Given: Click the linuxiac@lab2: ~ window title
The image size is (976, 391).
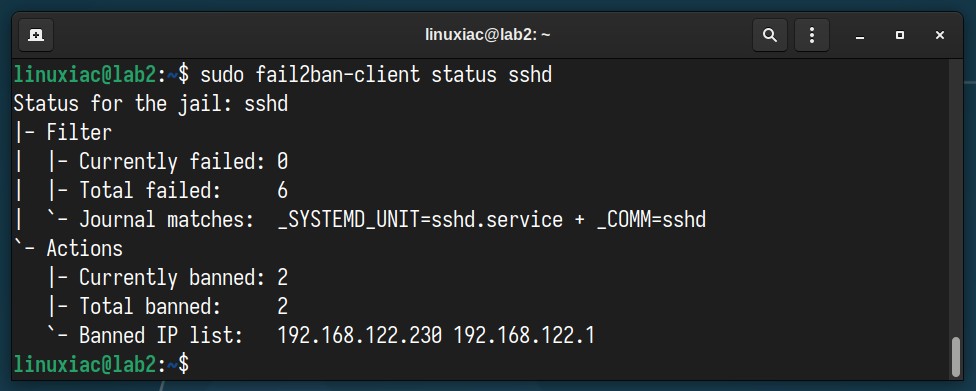Looking at the screenshot, I should (487, 35).
